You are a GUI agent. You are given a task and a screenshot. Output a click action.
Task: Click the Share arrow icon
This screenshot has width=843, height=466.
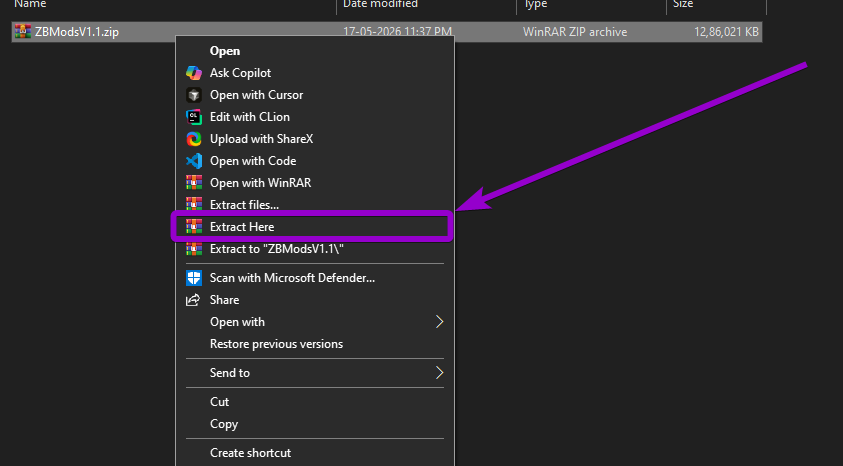pos(193,300)
